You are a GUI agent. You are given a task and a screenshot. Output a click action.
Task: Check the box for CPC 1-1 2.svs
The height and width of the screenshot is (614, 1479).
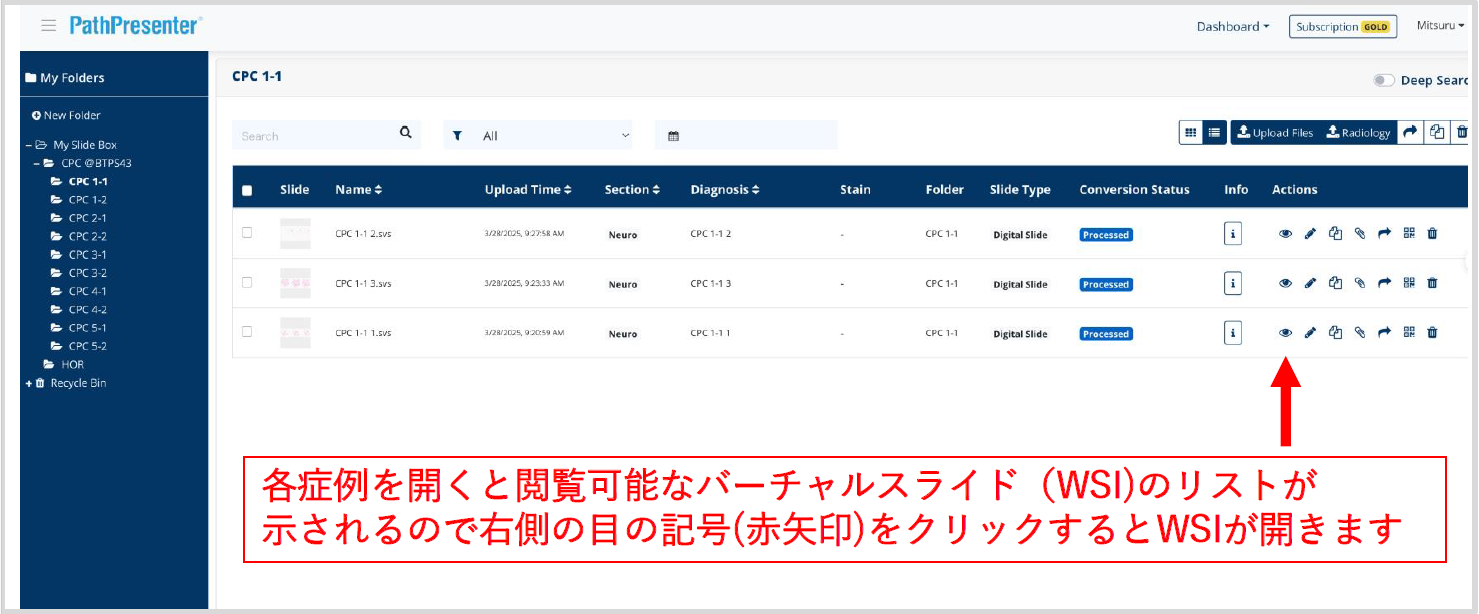point(247,233)
